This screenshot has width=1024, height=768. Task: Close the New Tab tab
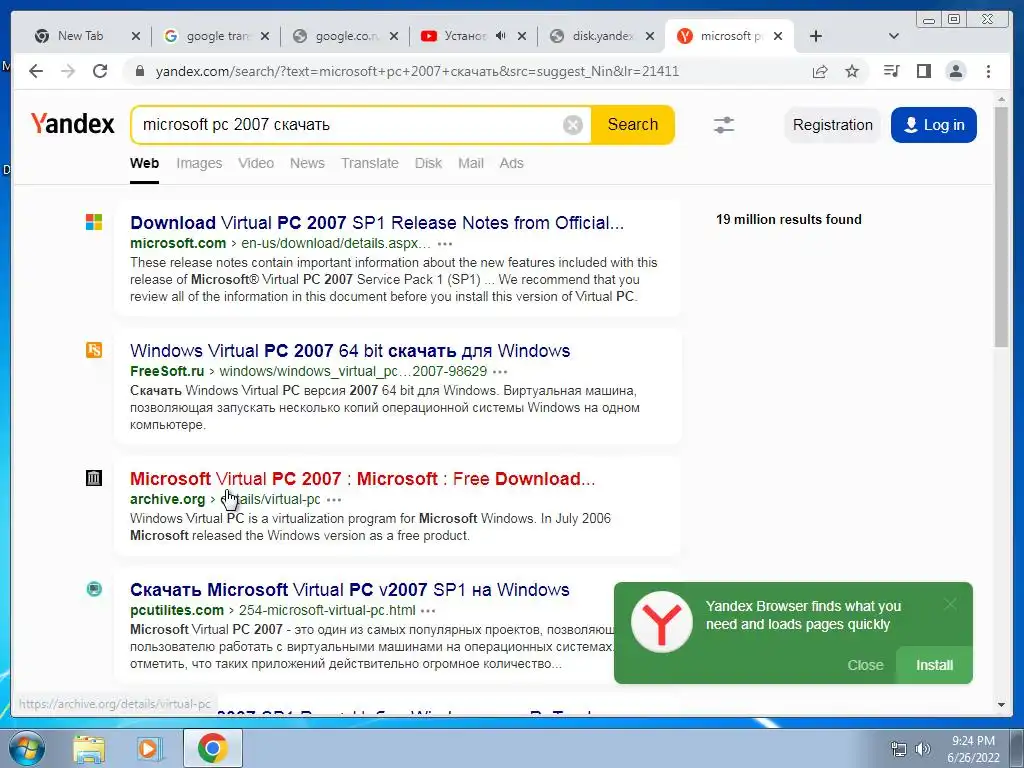[136, 36]
